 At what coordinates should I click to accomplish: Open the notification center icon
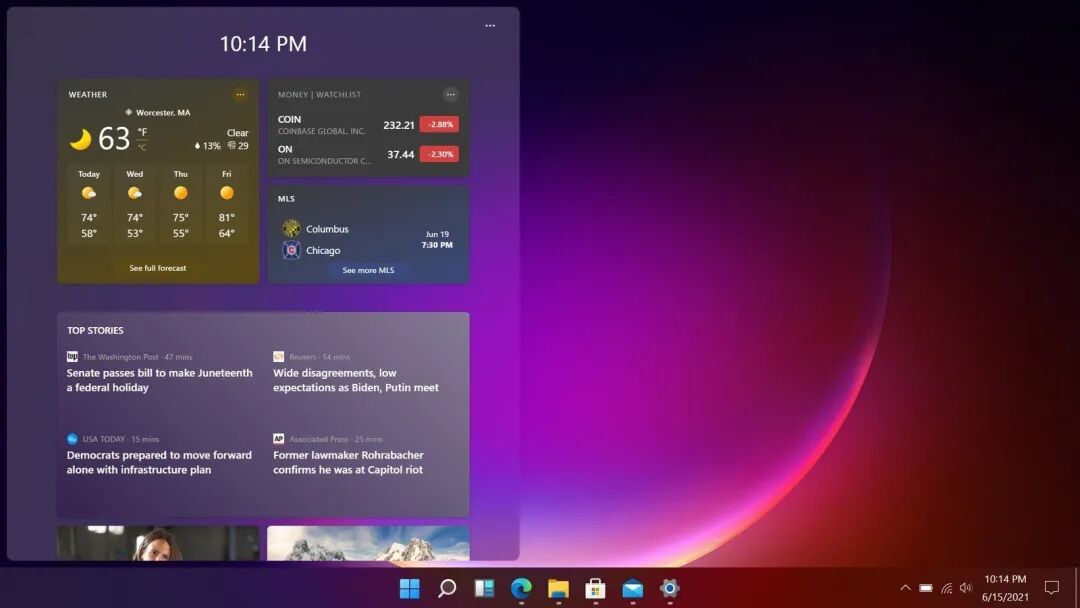tap(1052, 587)
